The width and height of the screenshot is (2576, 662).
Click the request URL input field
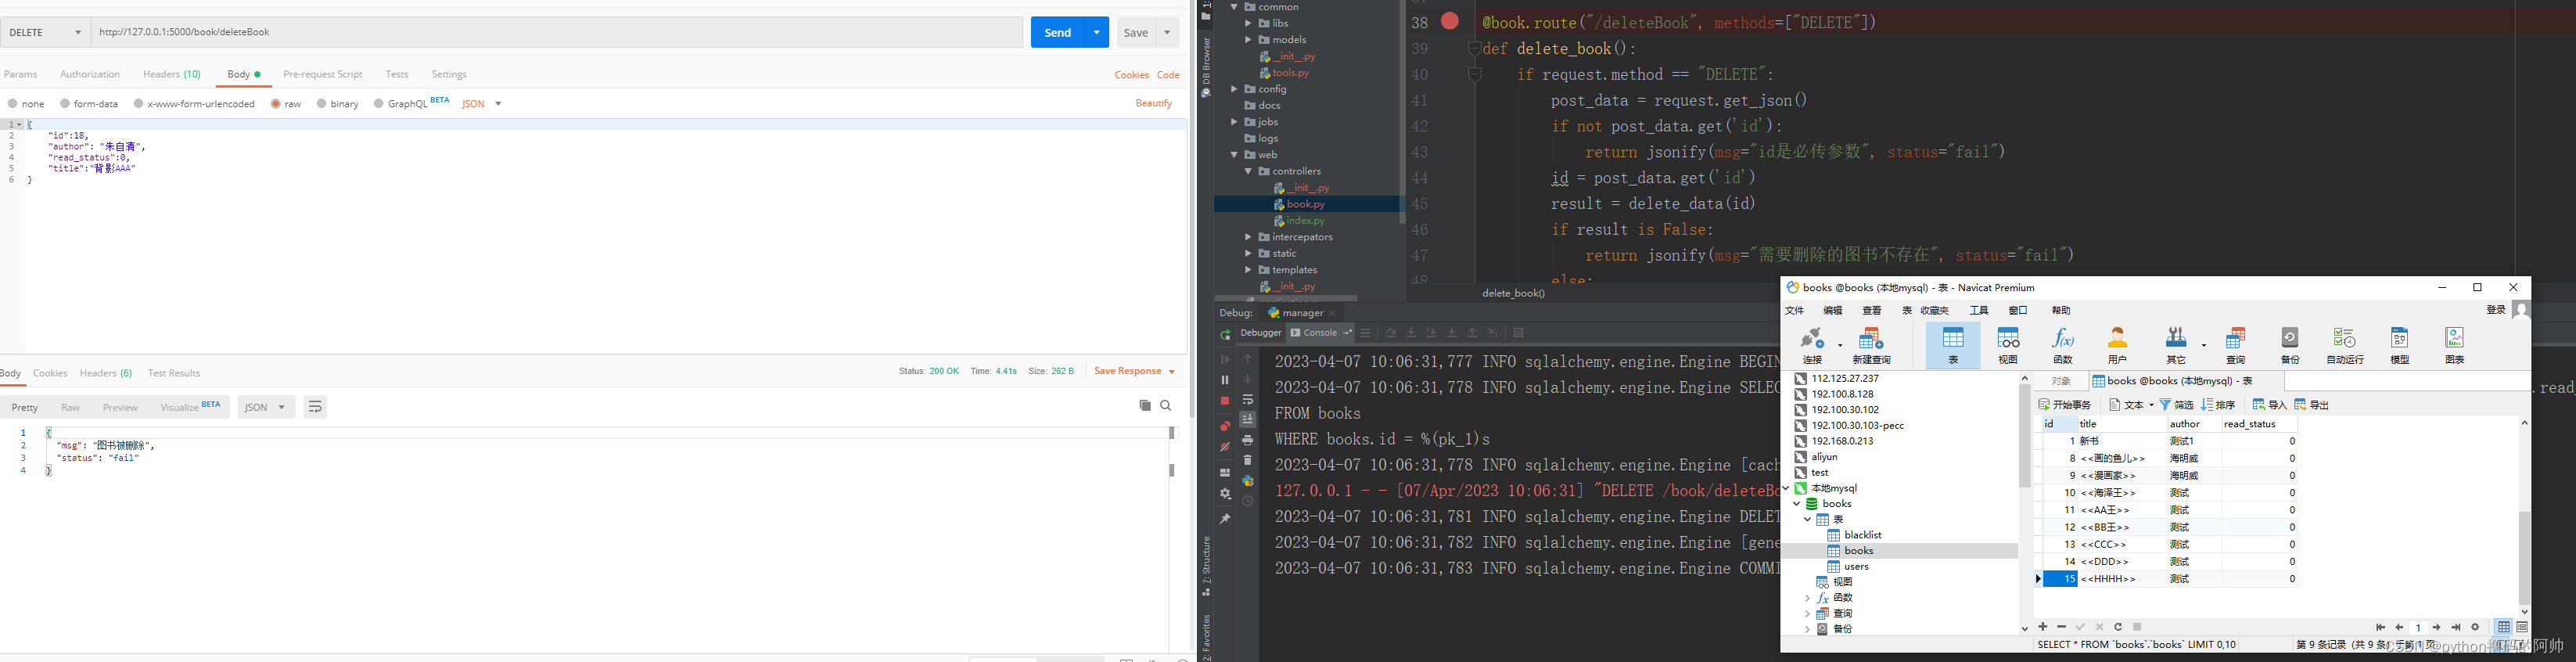coord(557,32)
